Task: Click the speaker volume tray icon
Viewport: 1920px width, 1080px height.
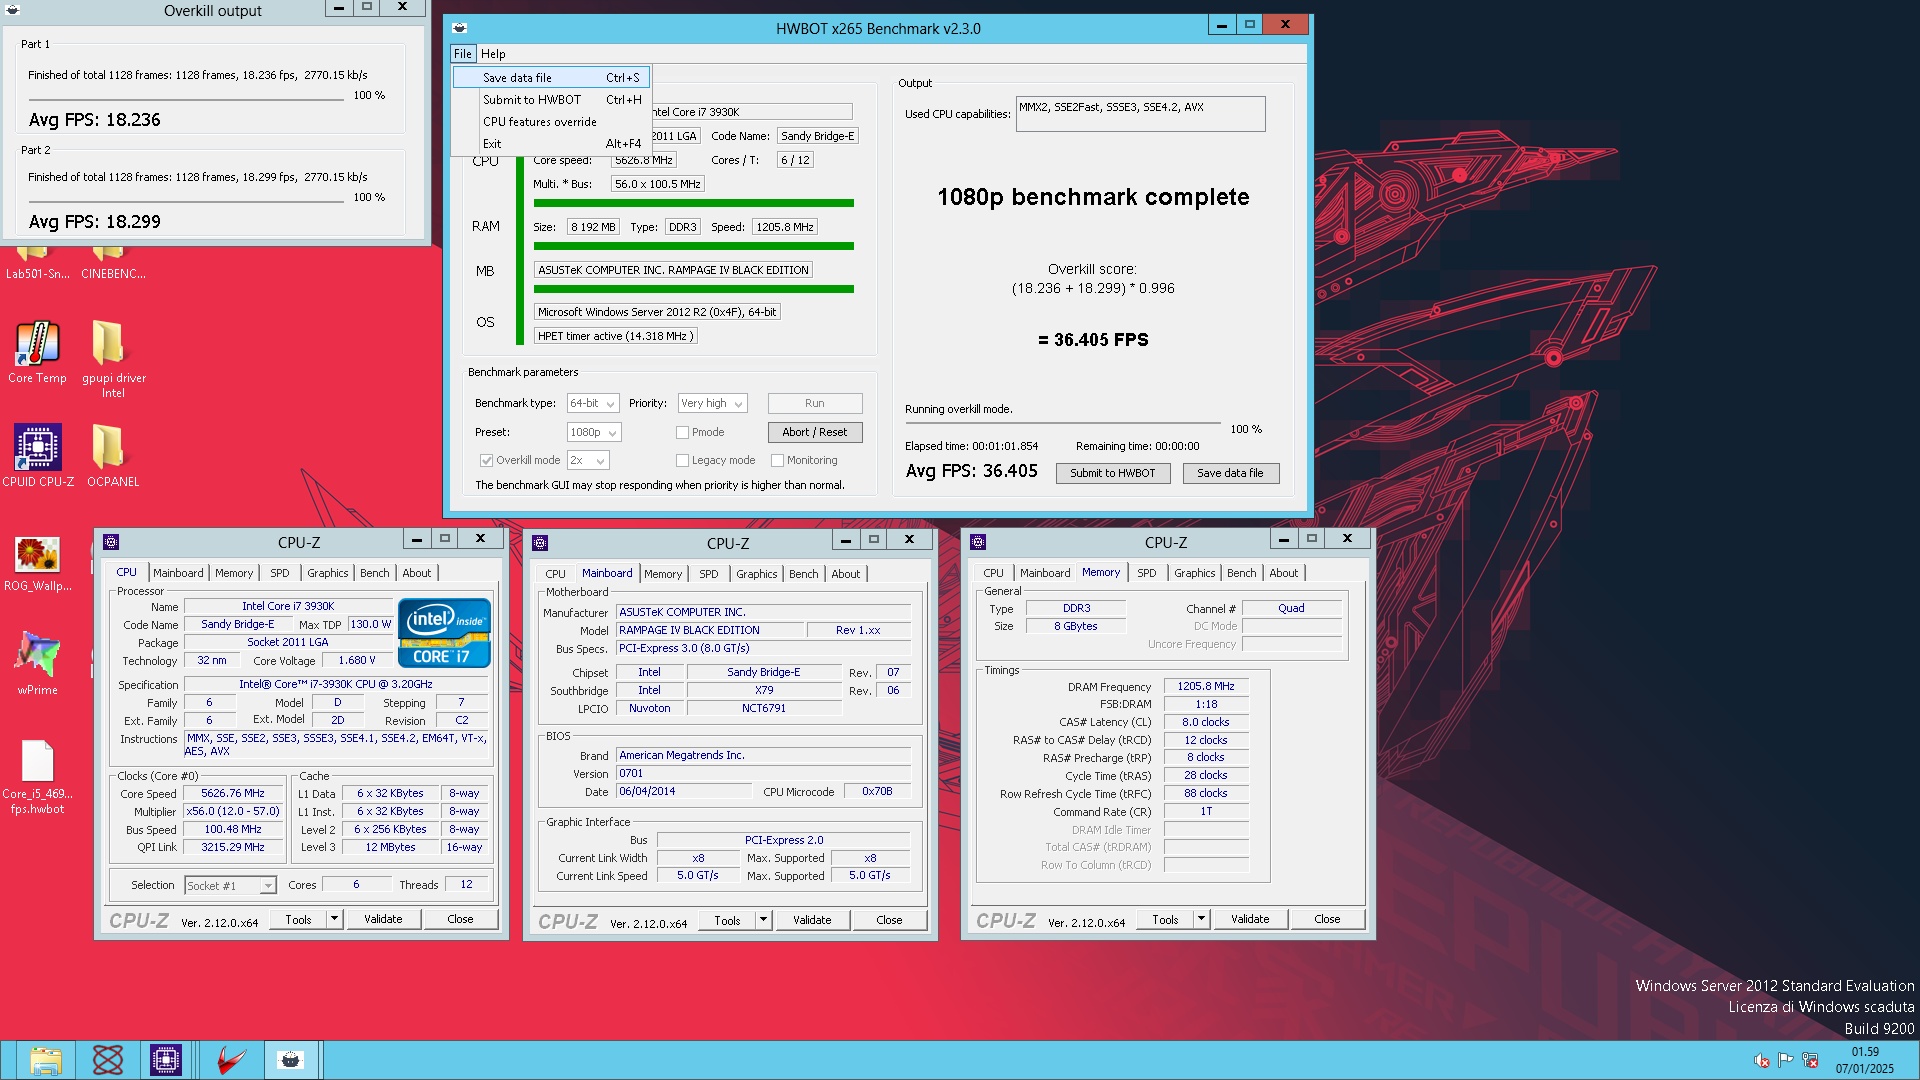Action: pos(1762,1060)
